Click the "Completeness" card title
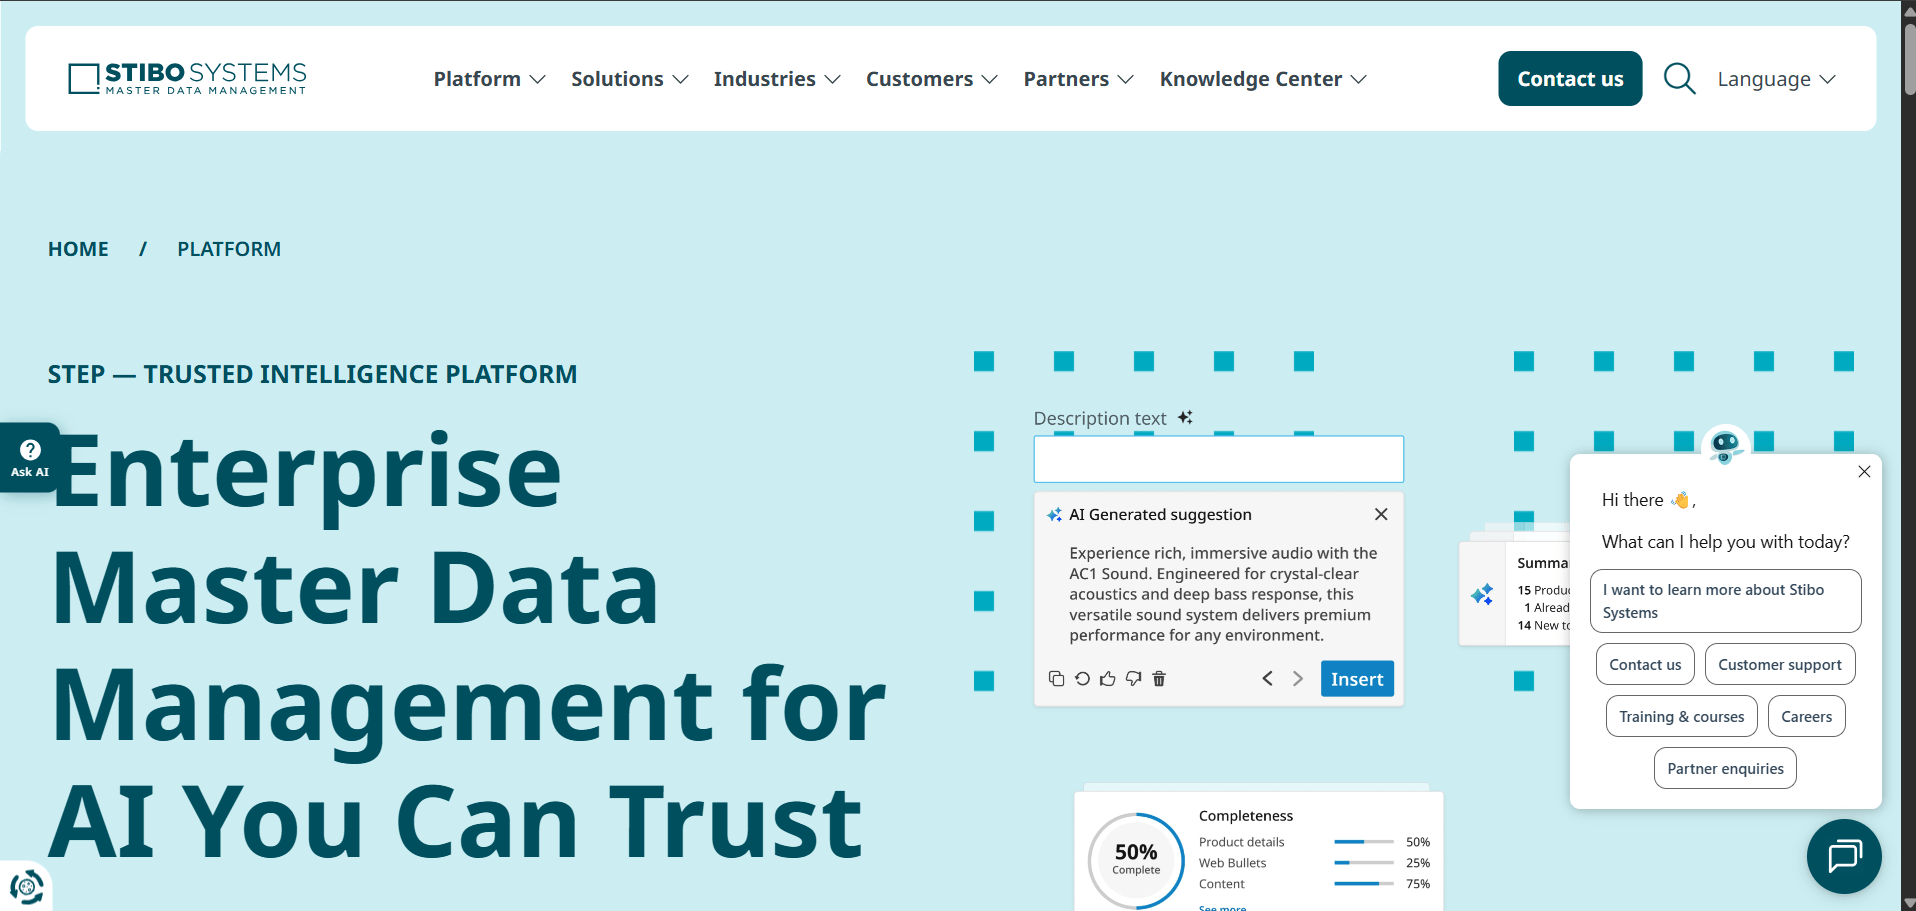The width and height of the screenshot is (1916, 911). pos(1246,816)
